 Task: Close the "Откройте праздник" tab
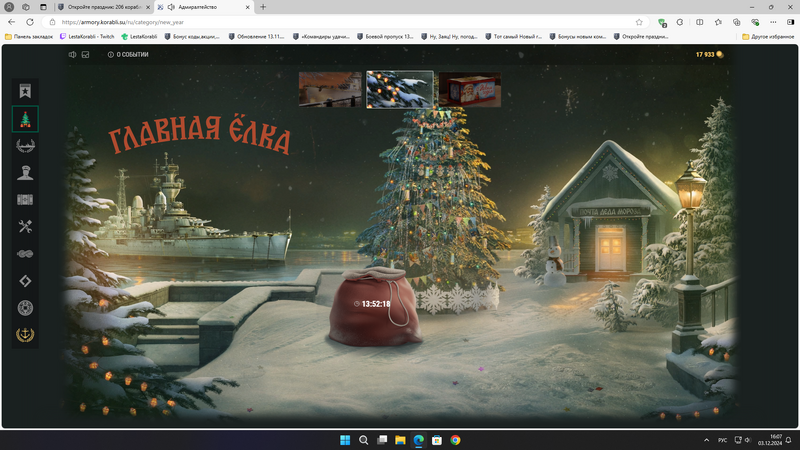148,7
